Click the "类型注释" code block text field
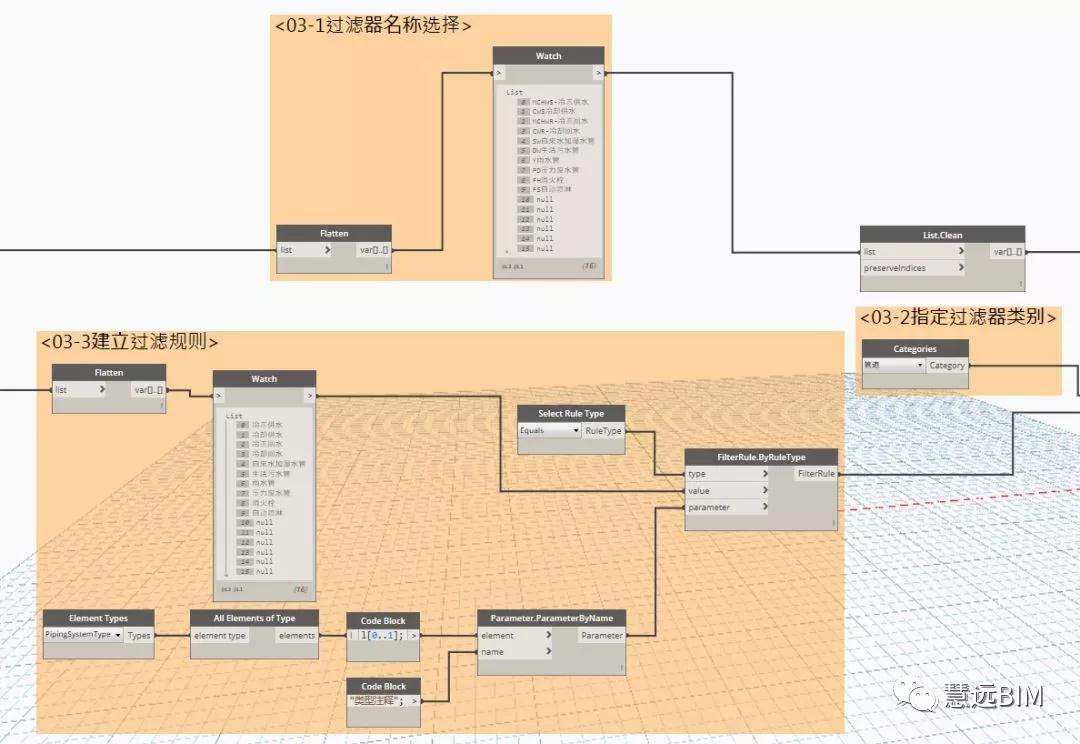 pyautogui.click(x=377, y=701)
